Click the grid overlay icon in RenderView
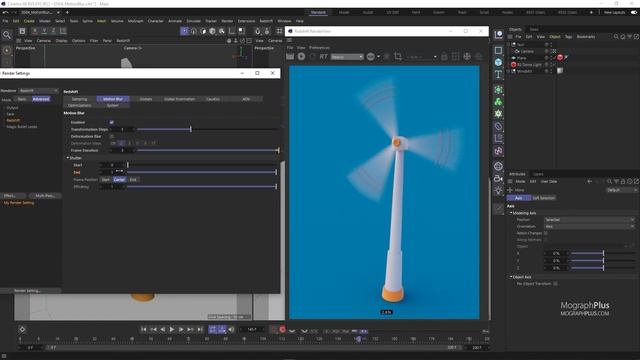640x360 pixels. pos(456,57)
